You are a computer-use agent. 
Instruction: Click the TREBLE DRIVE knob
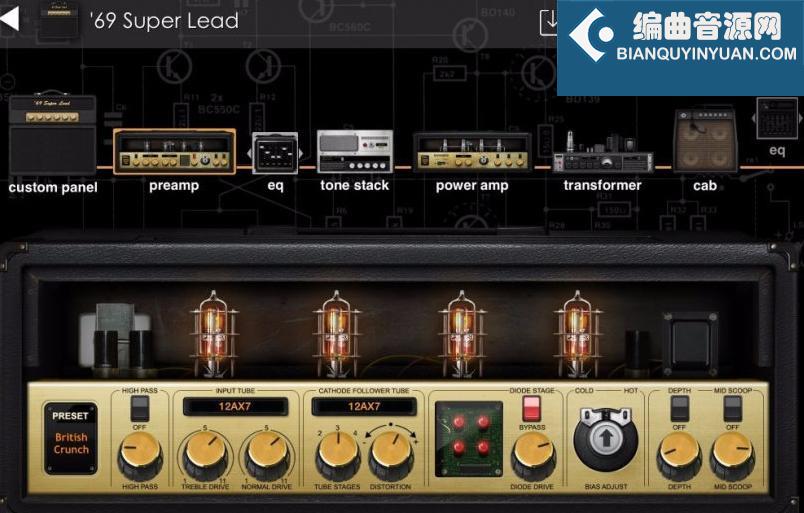coord(205,455)
